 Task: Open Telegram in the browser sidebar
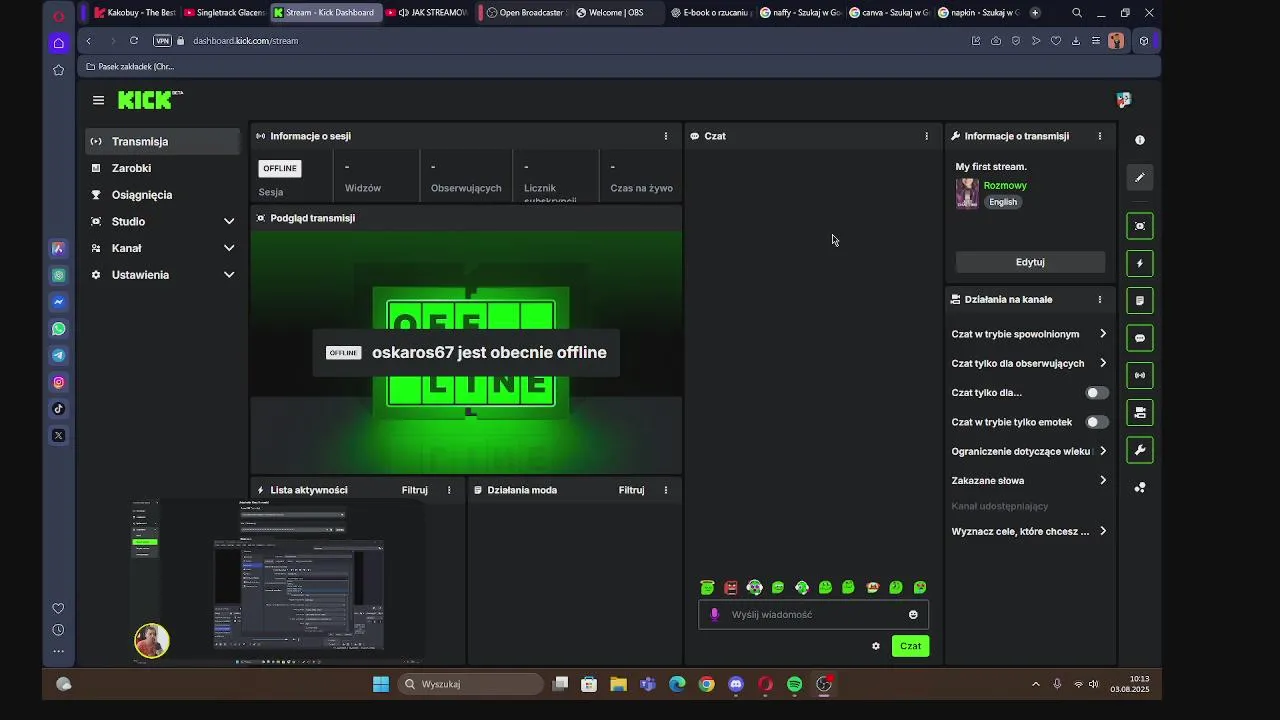(x=59, y=355)
